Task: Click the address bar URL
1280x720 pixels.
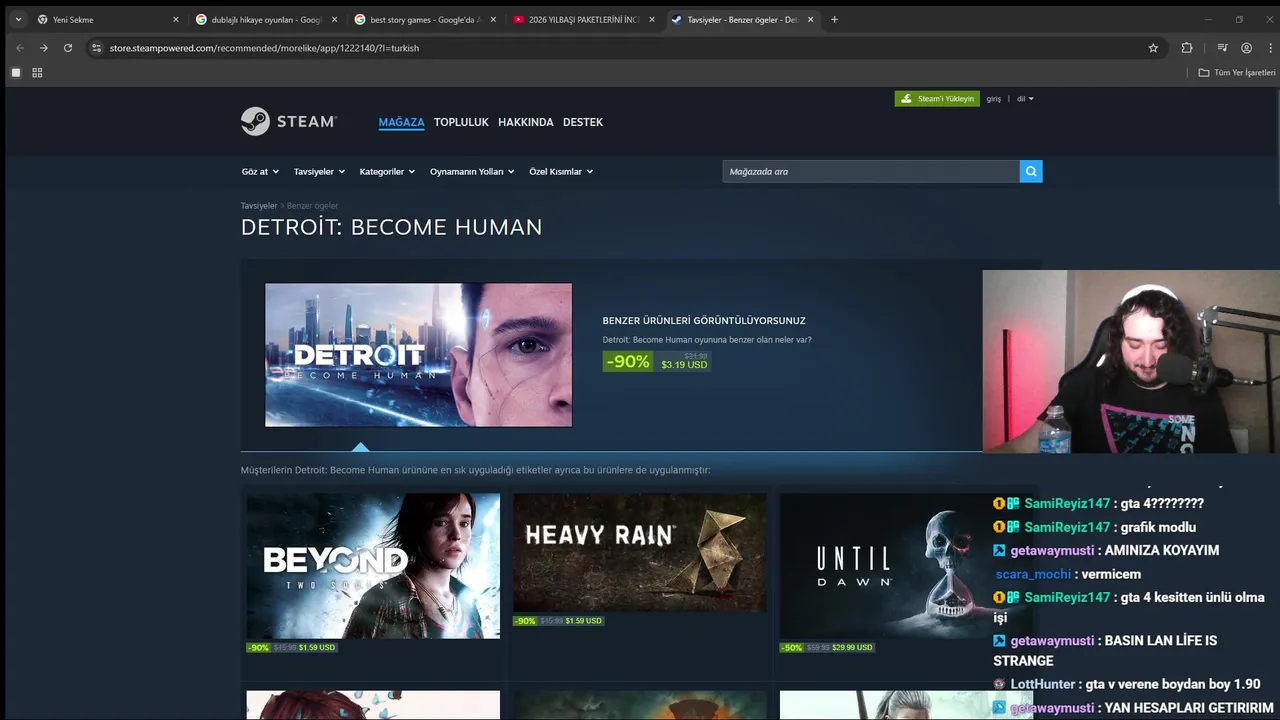Action: pos(264,48)
